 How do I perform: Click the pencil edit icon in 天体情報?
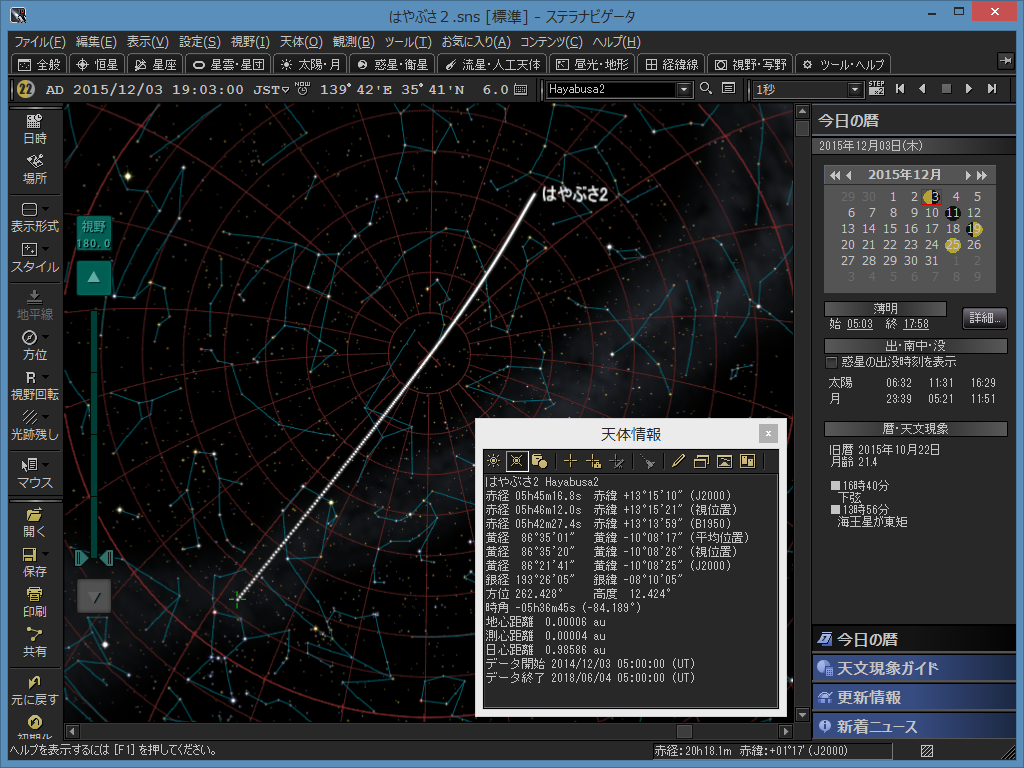point(678,461)
